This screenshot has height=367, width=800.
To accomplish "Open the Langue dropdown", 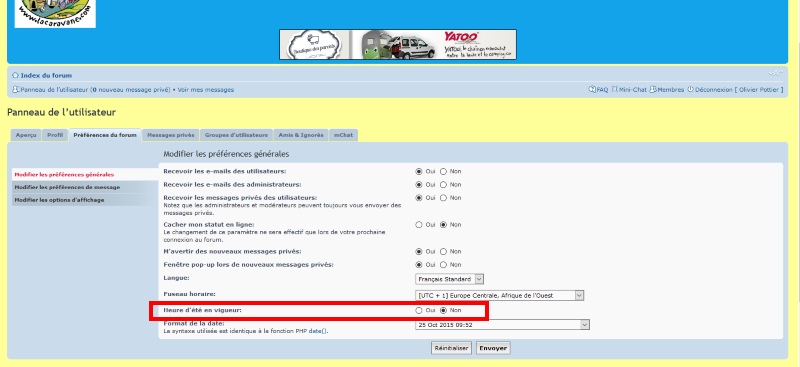I will click(x=449, y=279).
